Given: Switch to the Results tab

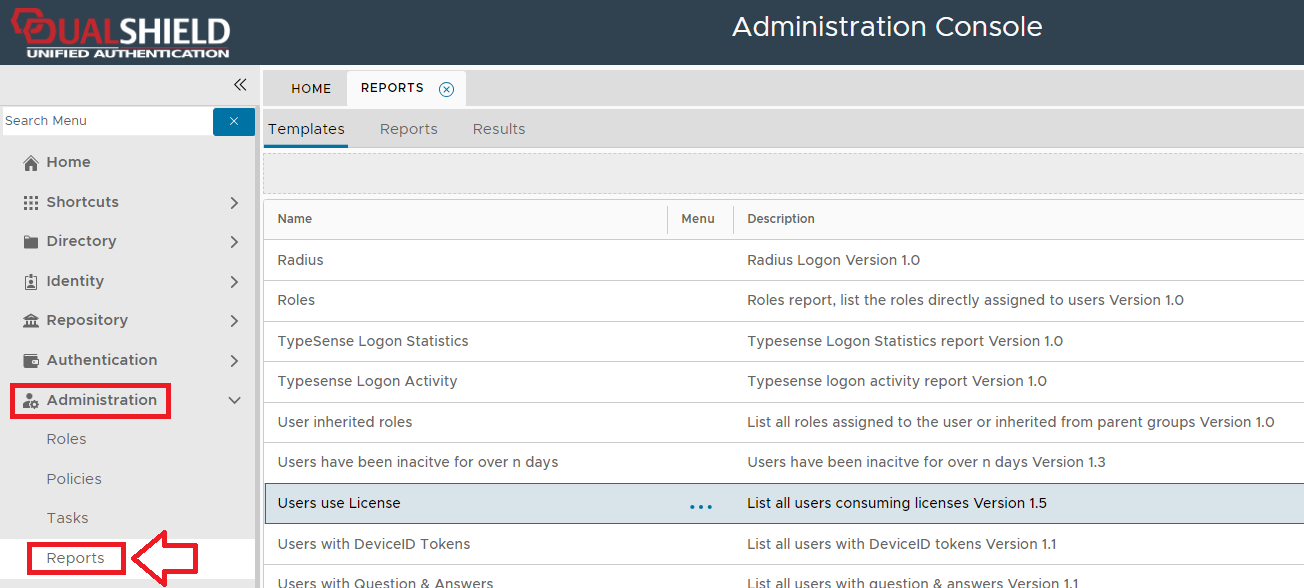Looking at the screenshot, I should tap(499, 129).
